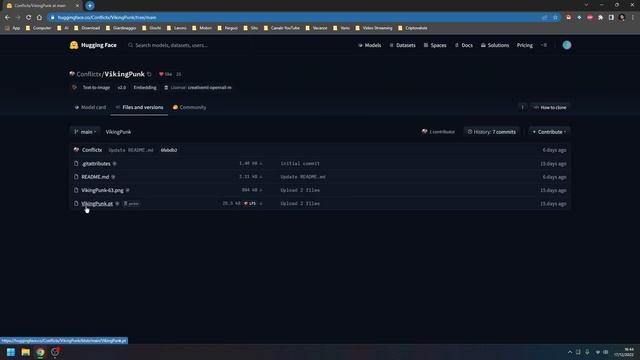Image resolution: width=640 pixels, height=360 pixels.
Task: Click the safety scan icon next to README.md
Action: [x=113, y=177]
